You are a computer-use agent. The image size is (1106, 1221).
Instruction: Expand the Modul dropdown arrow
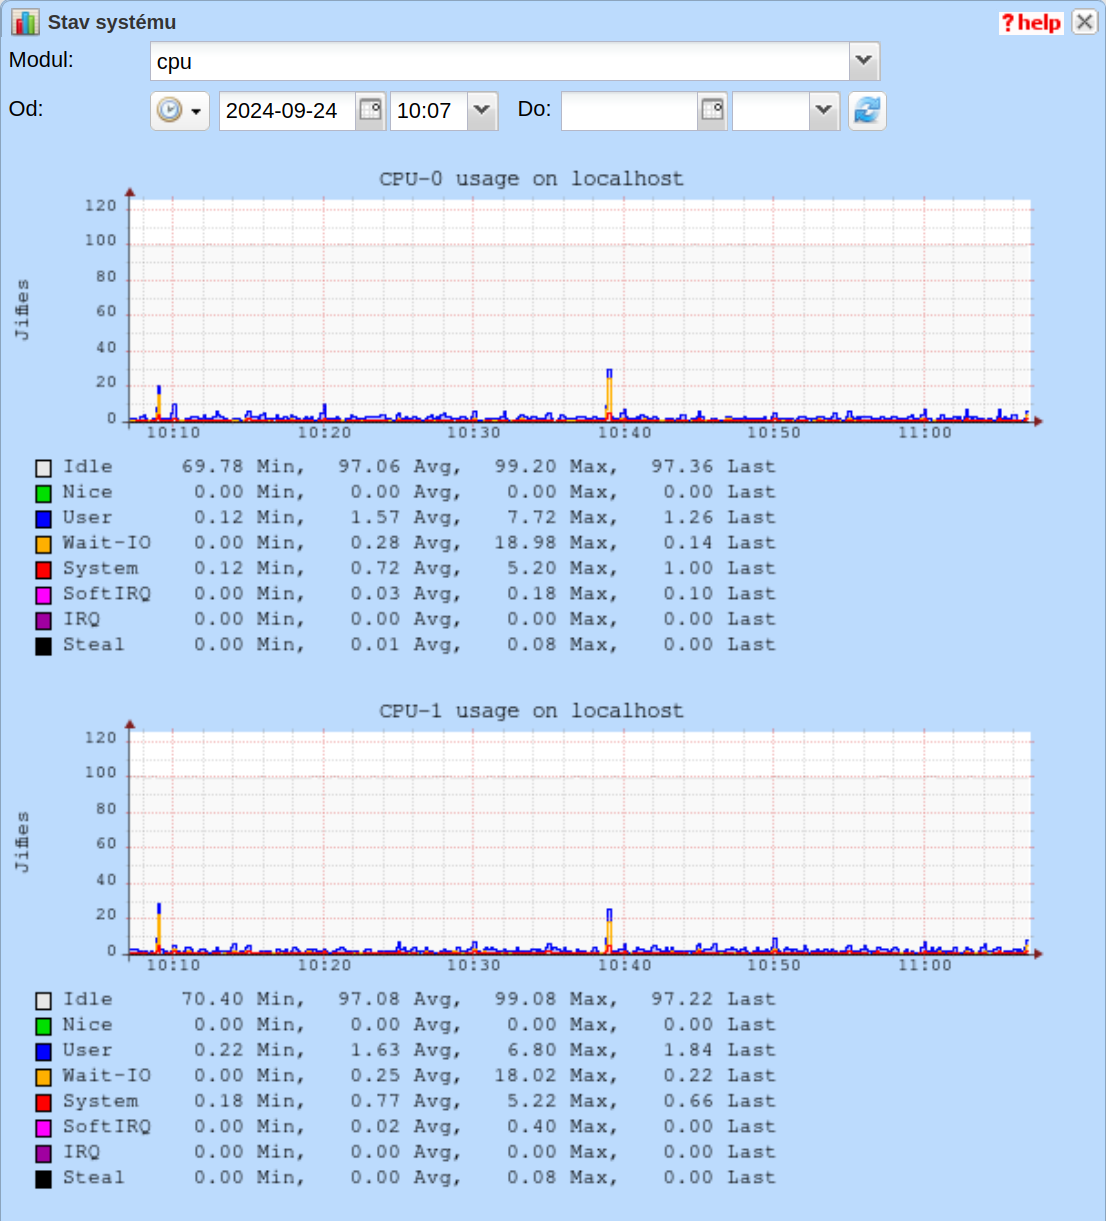coord(864,61)
